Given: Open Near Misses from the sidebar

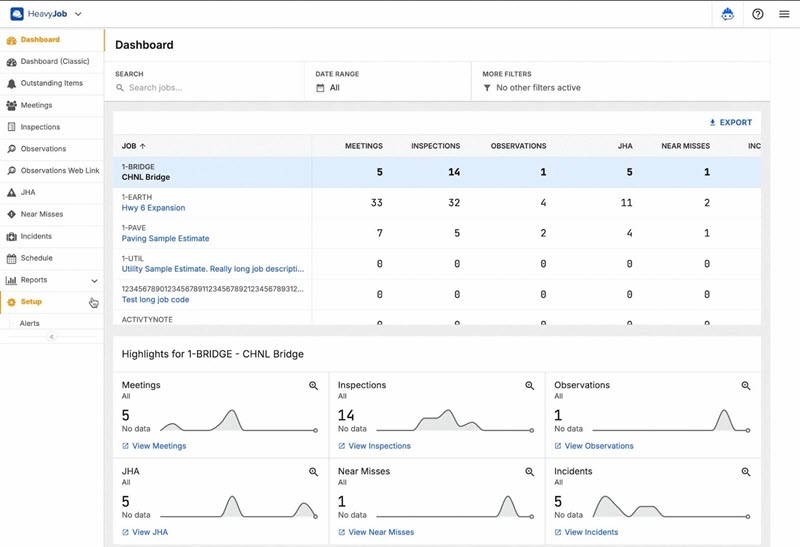Looking at the screenshot, I should (43, 215).
